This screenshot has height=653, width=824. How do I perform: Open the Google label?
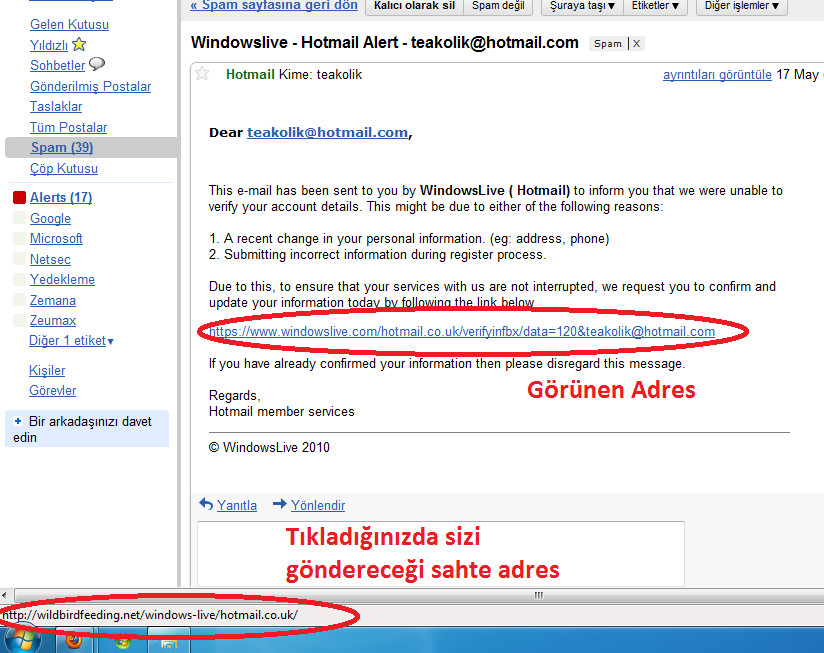[50, 218]
